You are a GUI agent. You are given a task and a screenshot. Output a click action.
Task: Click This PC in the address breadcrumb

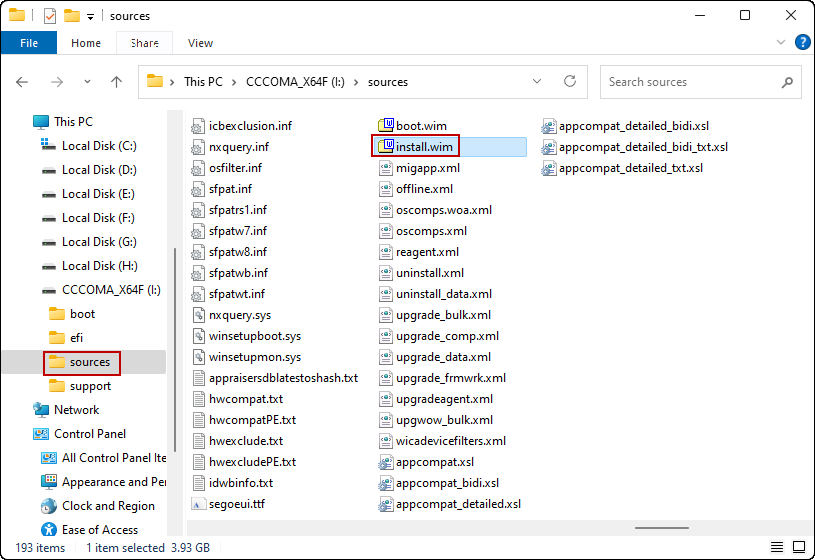click(203, 82)
